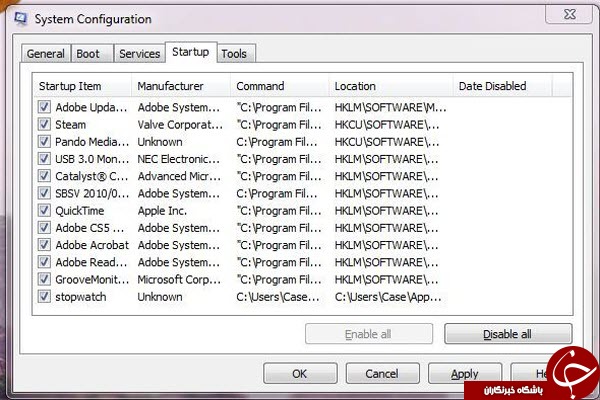
Task: Click the Advanced Micr... manufacturer cell
Action: (179, 176)
